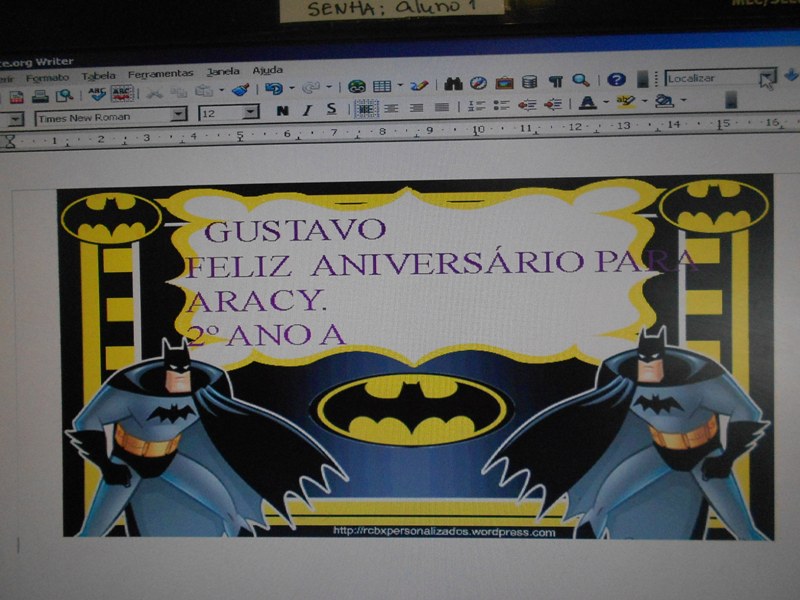Viewport: 800px width, 600px height.
Task: Select Centered alignment button
Action: pyautogui.click(x=391, y=108)
